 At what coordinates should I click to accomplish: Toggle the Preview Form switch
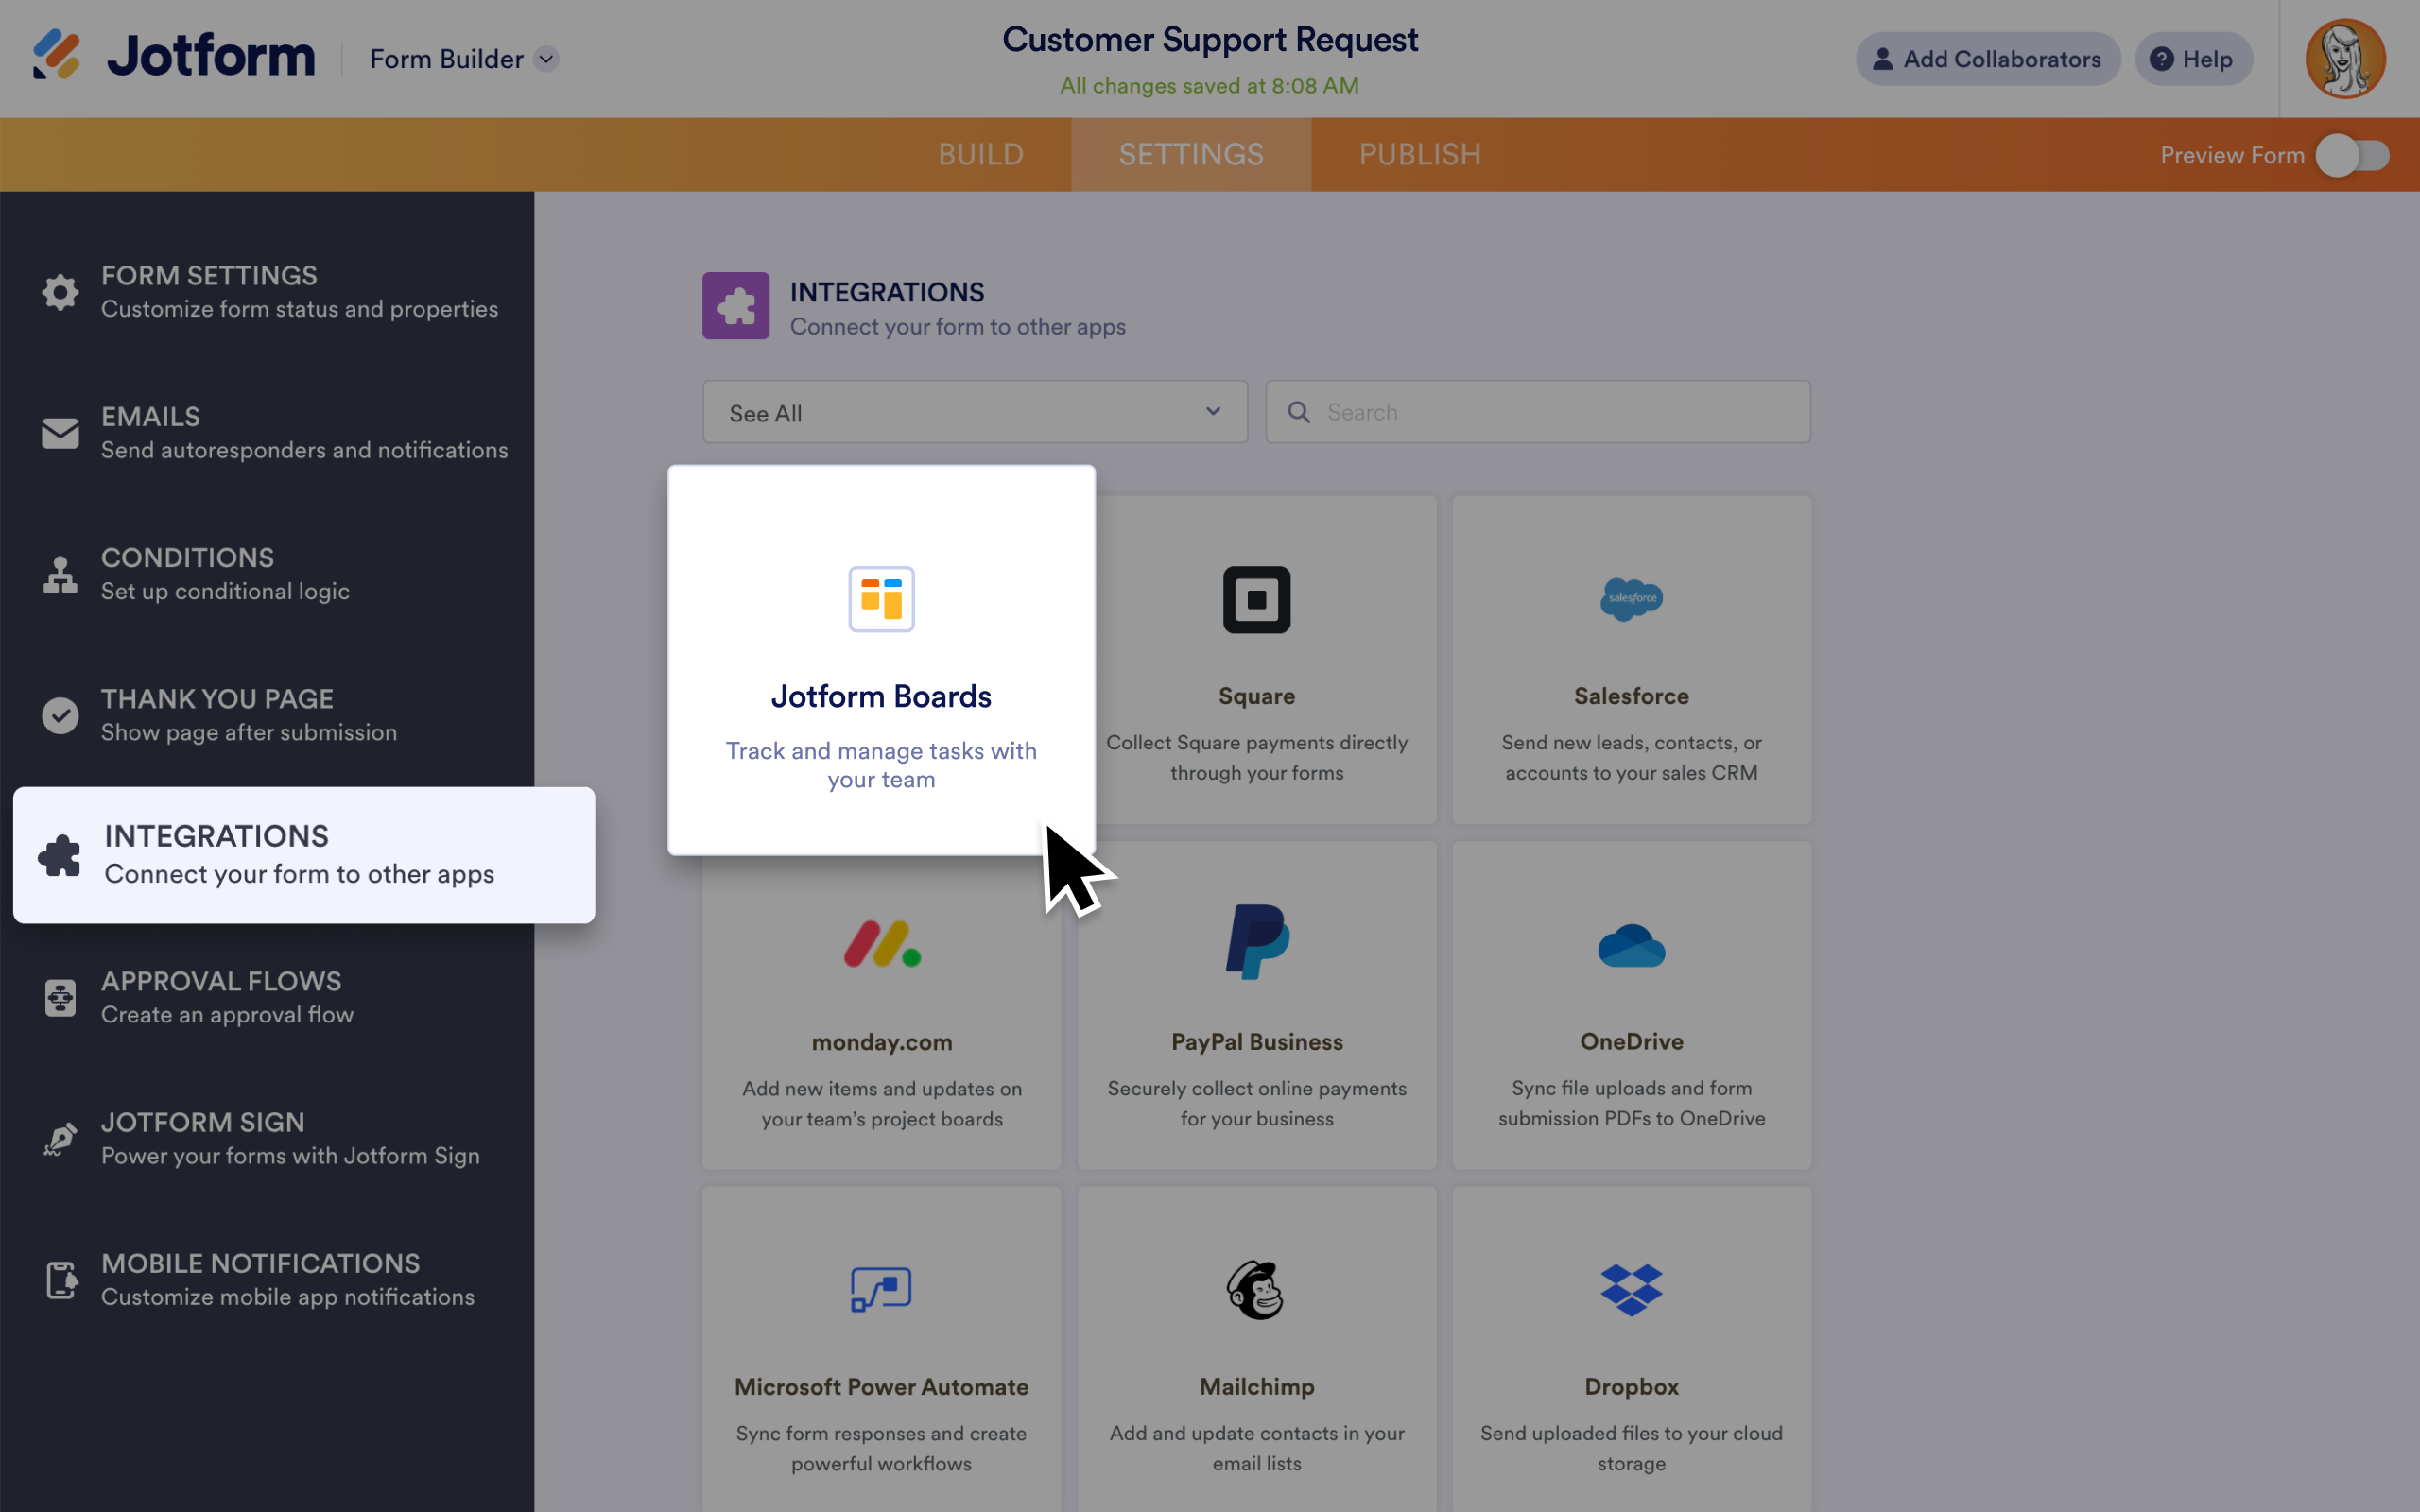click(x=2353, y=155)
